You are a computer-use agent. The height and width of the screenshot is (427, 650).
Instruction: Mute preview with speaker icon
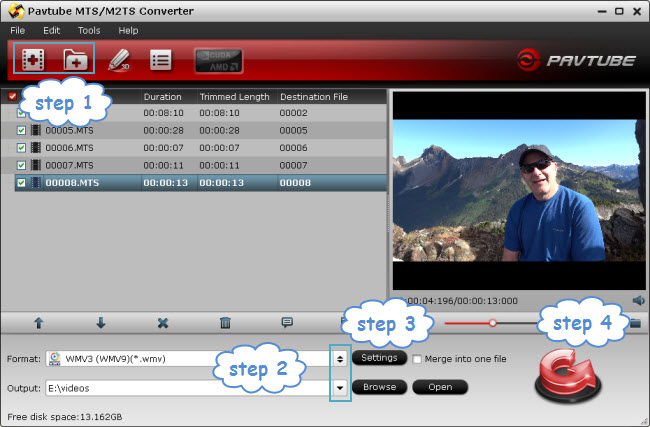pos(638,301)
